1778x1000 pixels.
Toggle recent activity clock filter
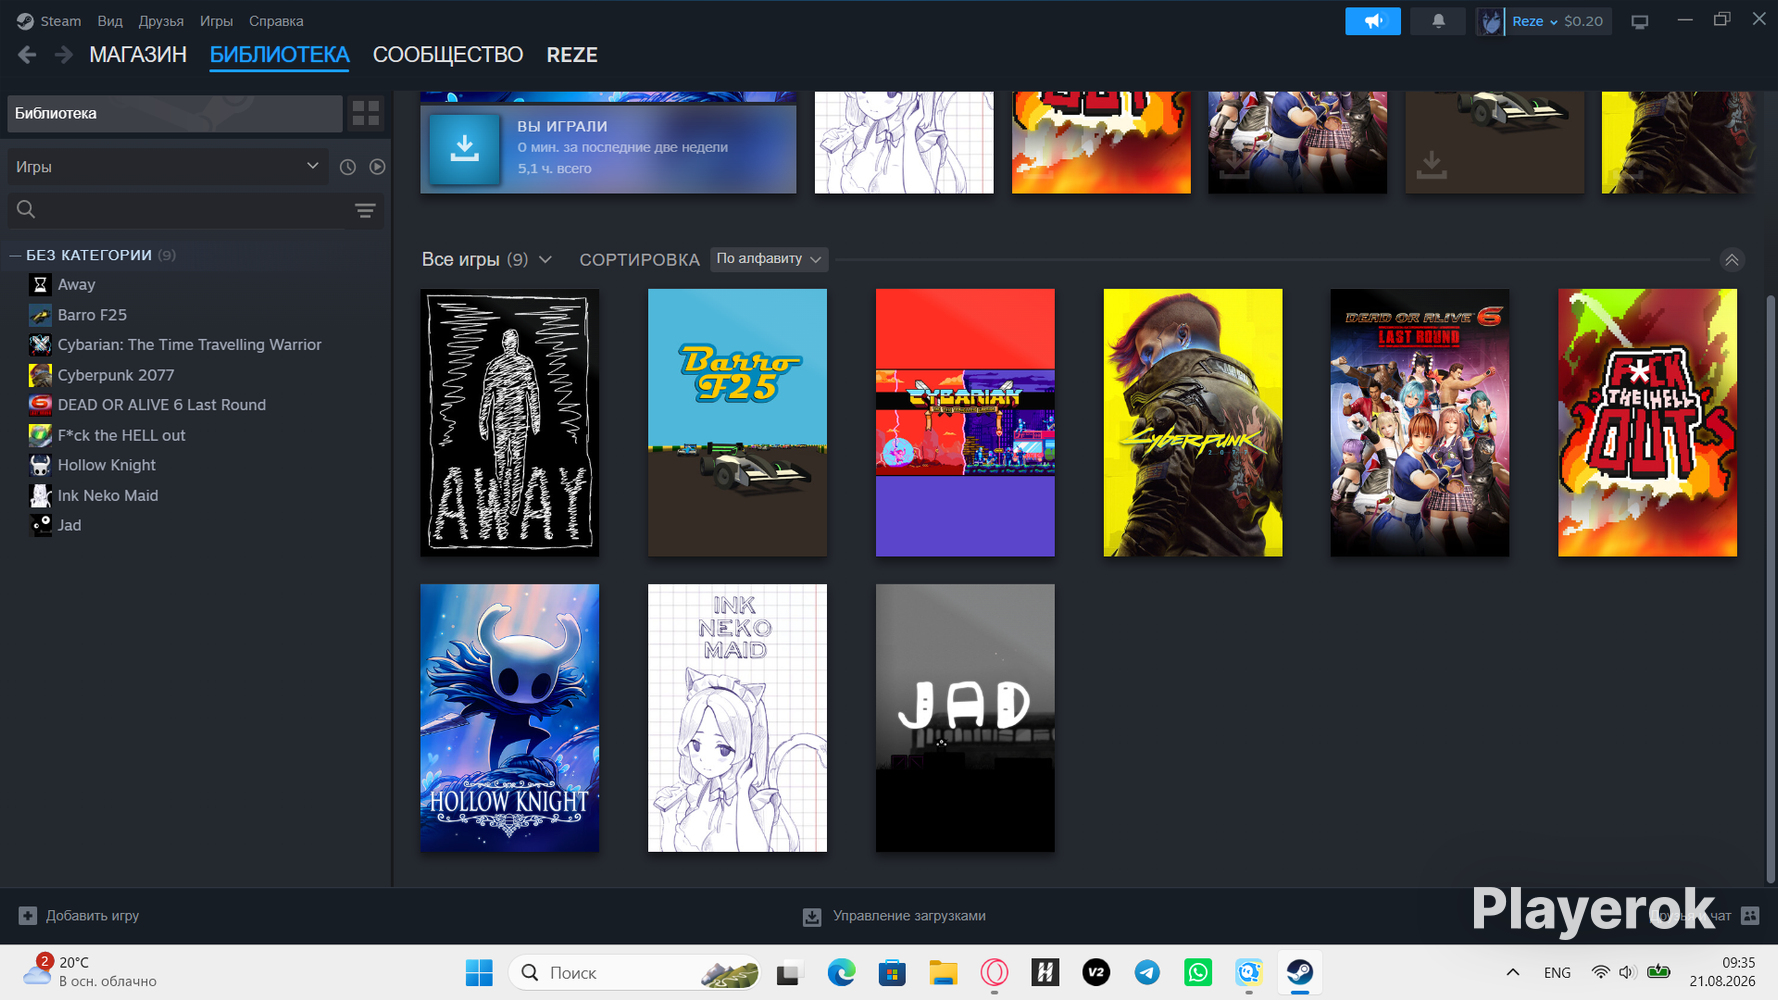[348, 167]
